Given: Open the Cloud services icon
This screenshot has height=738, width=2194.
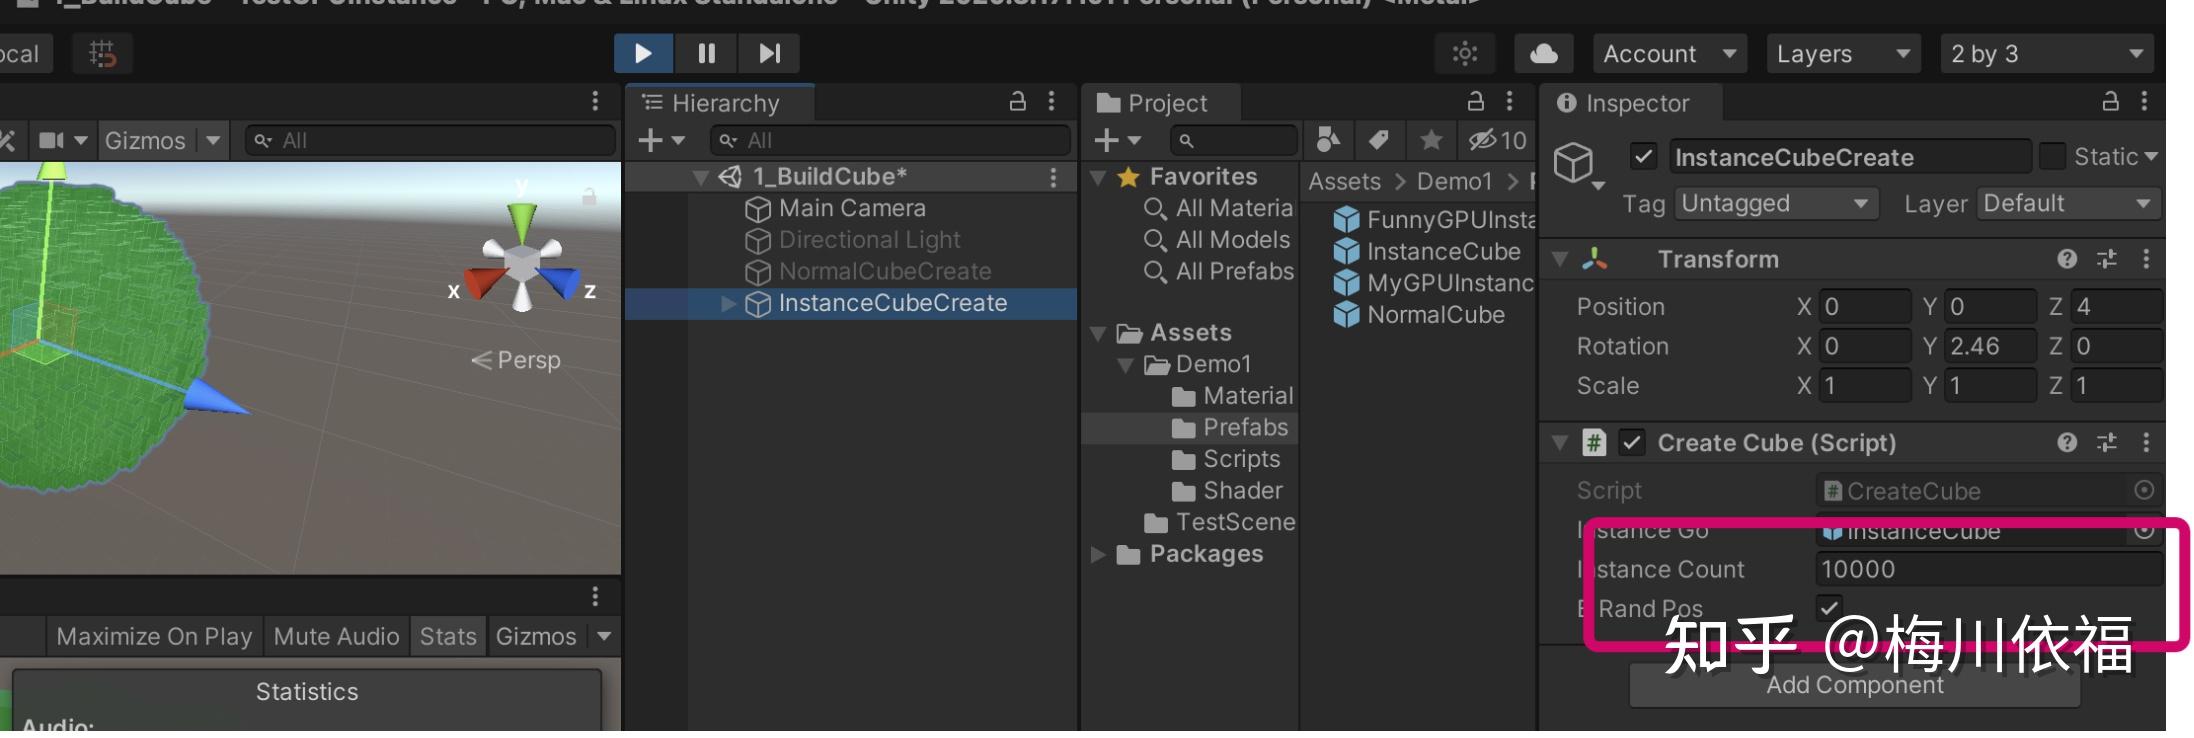Looking at the screenshot, I should 1543,53.
